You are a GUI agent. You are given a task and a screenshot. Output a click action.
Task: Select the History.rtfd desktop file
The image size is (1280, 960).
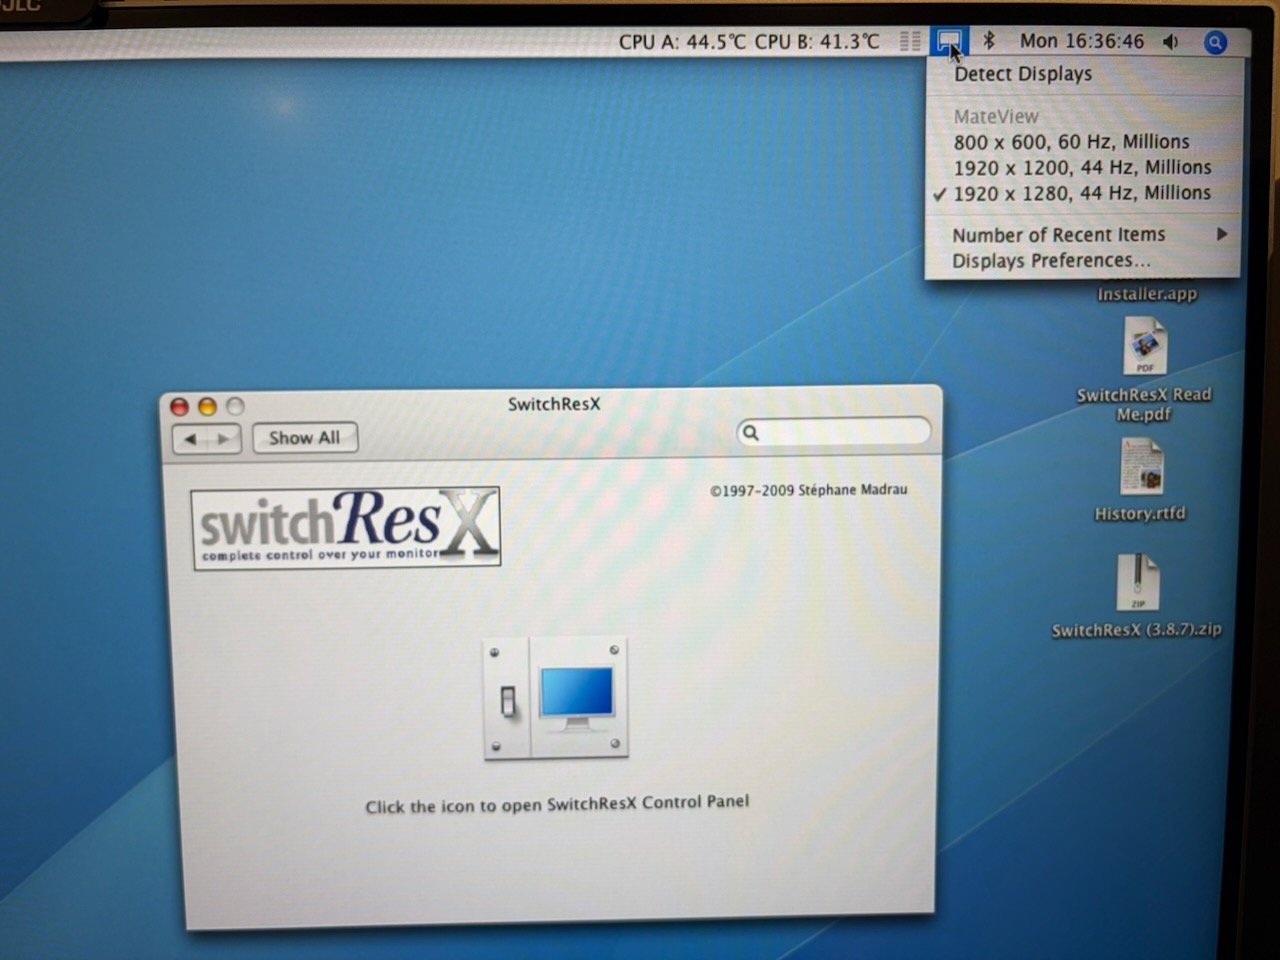pos(1140,482)
